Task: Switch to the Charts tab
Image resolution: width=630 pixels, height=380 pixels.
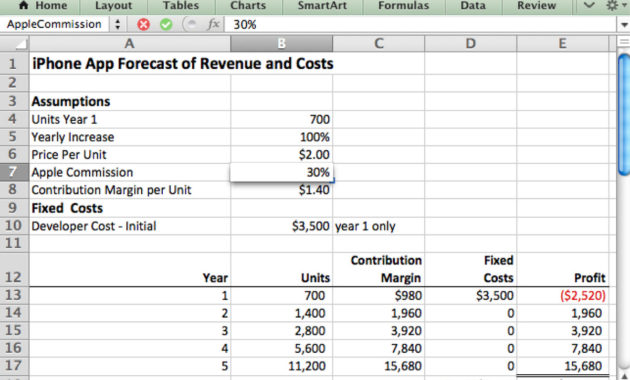Action: pos(248,6)
